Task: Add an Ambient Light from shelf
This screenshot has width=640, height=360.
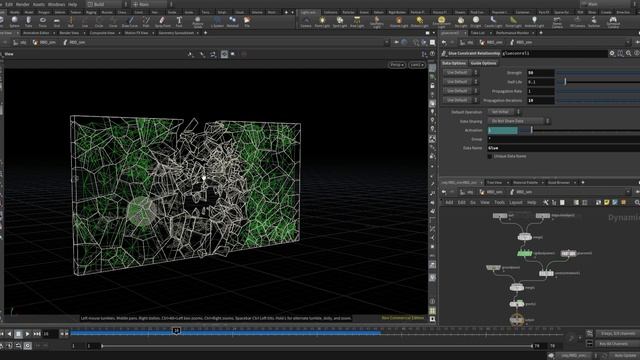Action: (534, 22)
